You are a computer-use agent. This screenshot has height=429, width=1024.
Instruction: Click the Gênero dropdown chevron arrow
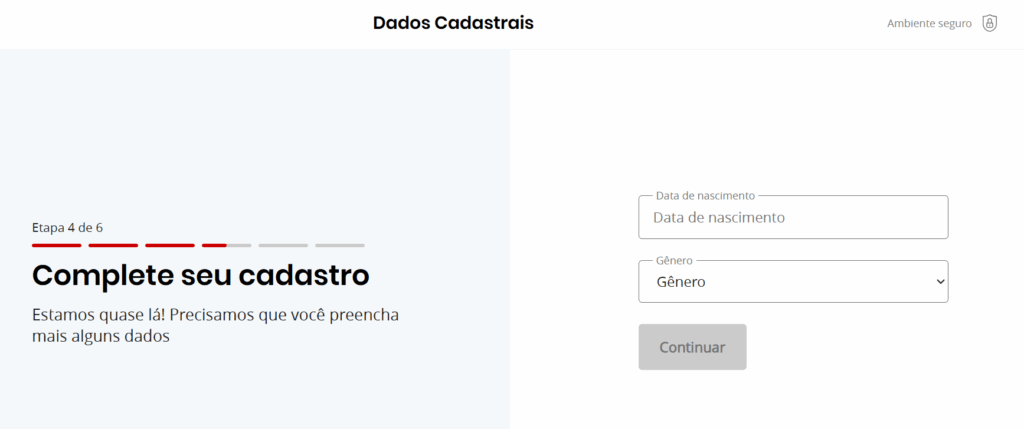tap(939, 282)
